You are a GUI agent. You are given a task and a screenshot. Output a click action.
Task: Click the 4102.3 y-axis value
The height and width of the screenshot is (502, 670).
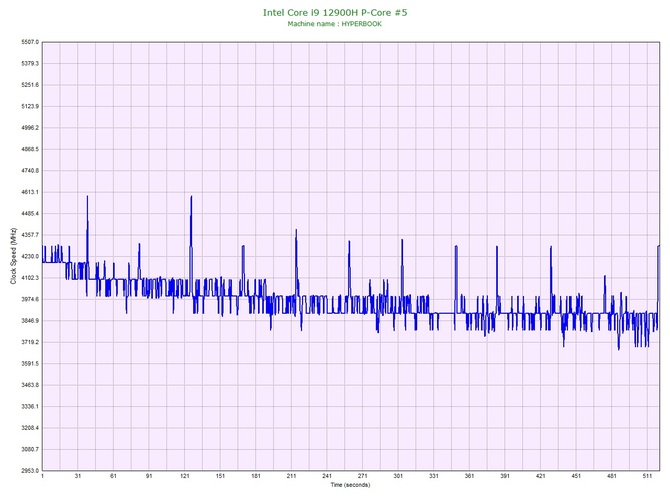point(30,278)
